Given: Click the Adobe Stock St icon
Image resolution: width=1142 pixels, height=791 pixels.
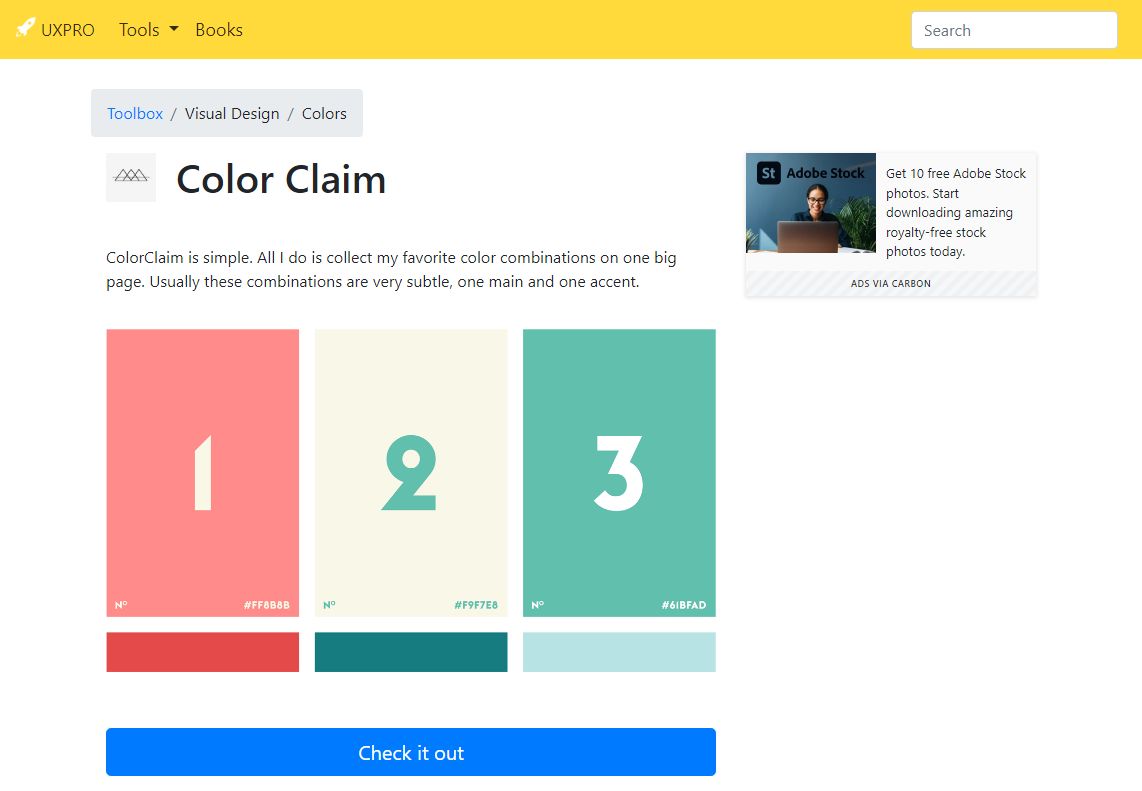Looking at the screenshot, I should (768, 173).
